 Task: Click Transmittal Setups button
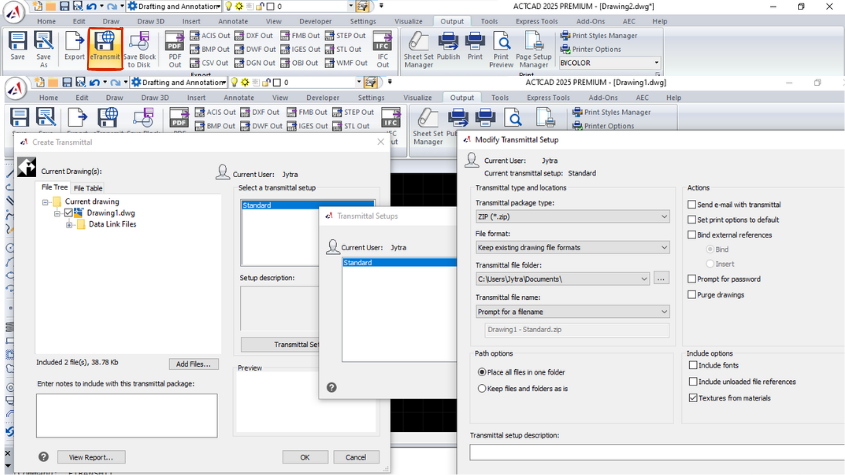[x=280, y=345]
